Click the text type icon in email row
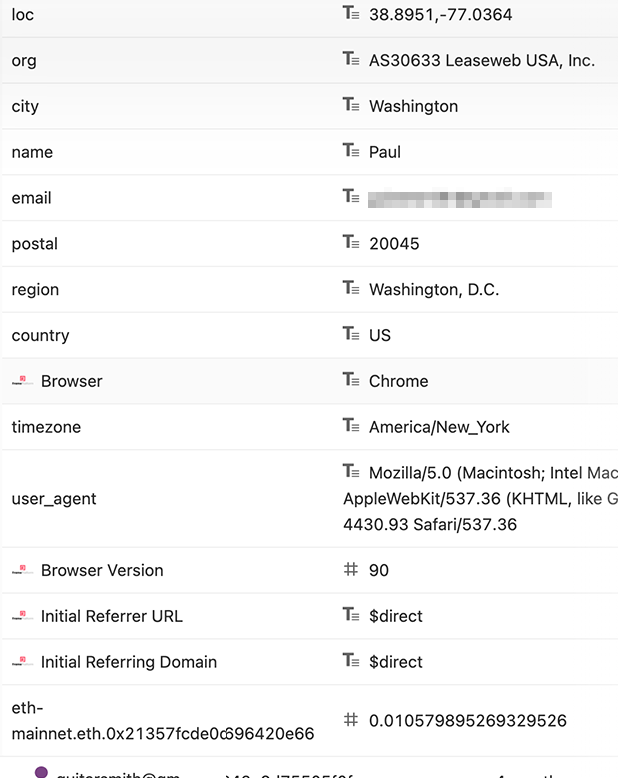The height and width of the screenshot is (778, 618). click(x=351, y=196)
